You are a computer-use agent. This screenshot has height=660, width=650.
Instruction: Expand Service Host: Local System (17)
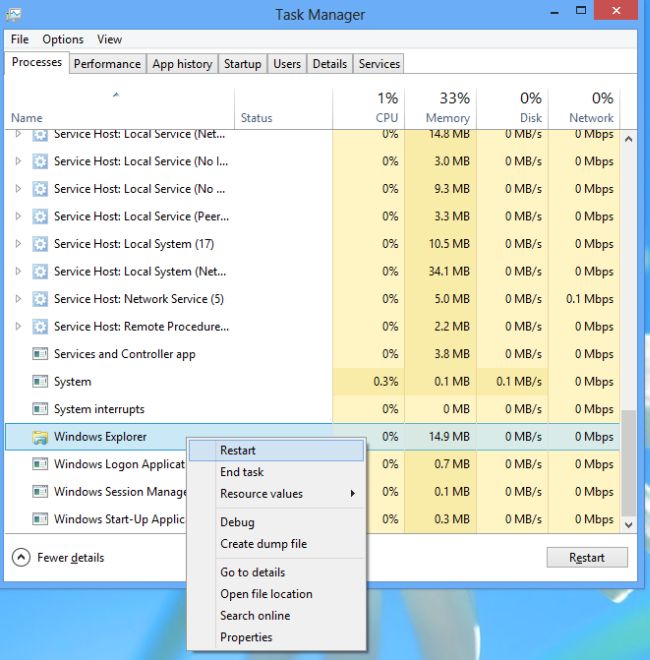point(18,244)
